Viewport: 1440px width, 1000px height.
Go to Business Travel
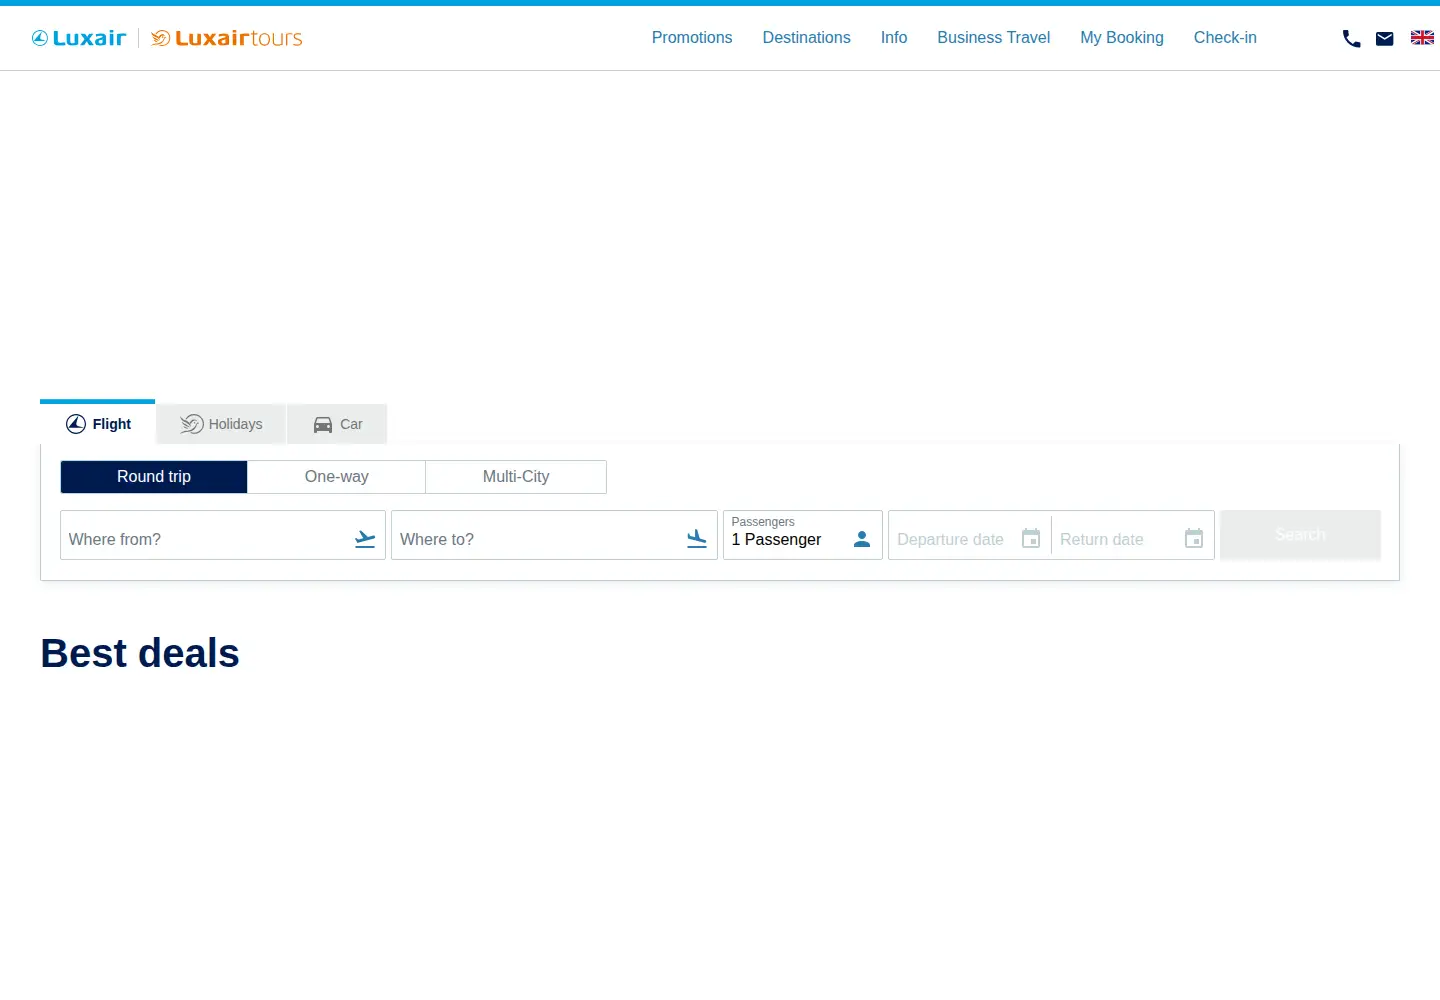pyautogui.click(x=994, y=38)
